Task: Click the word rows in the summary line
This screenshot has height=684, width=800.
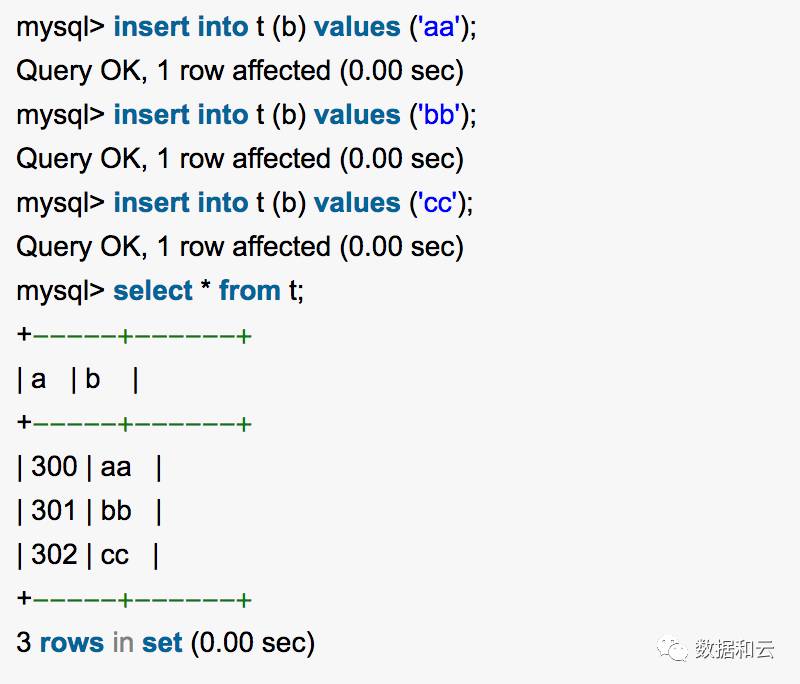Action: coord(71,642)
